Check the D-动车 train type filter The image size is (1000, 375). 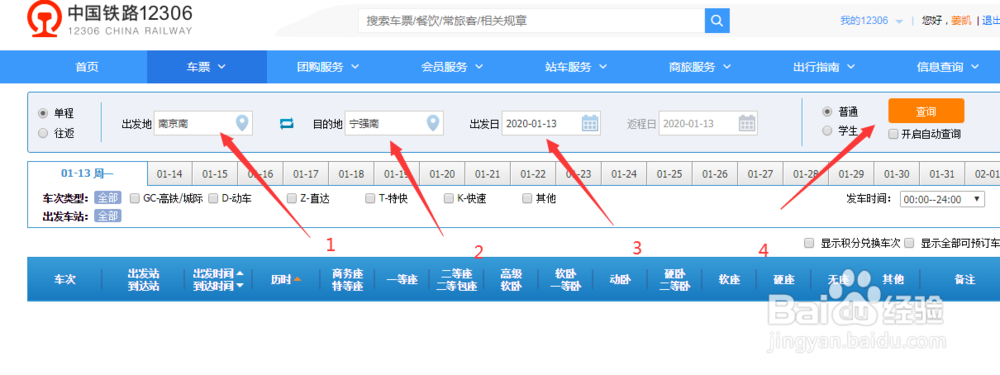(x=213, y=198)
